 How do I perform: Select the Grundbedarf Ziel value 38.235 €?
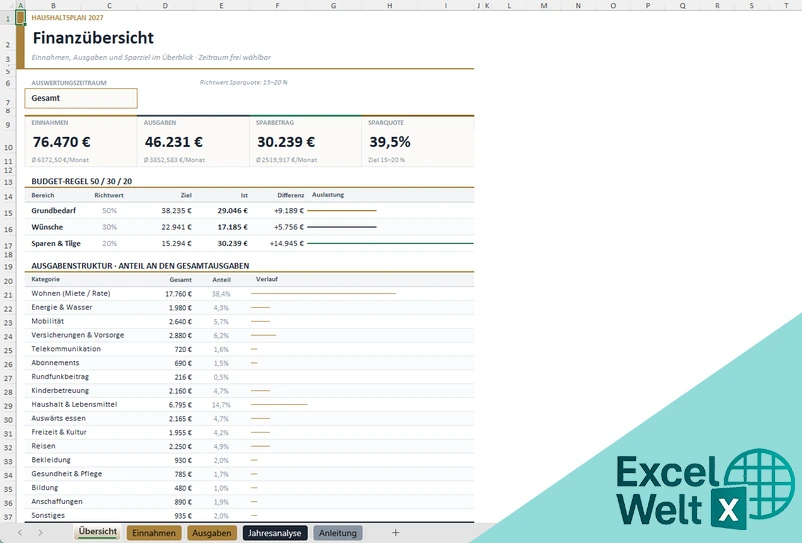click(176, 211)
